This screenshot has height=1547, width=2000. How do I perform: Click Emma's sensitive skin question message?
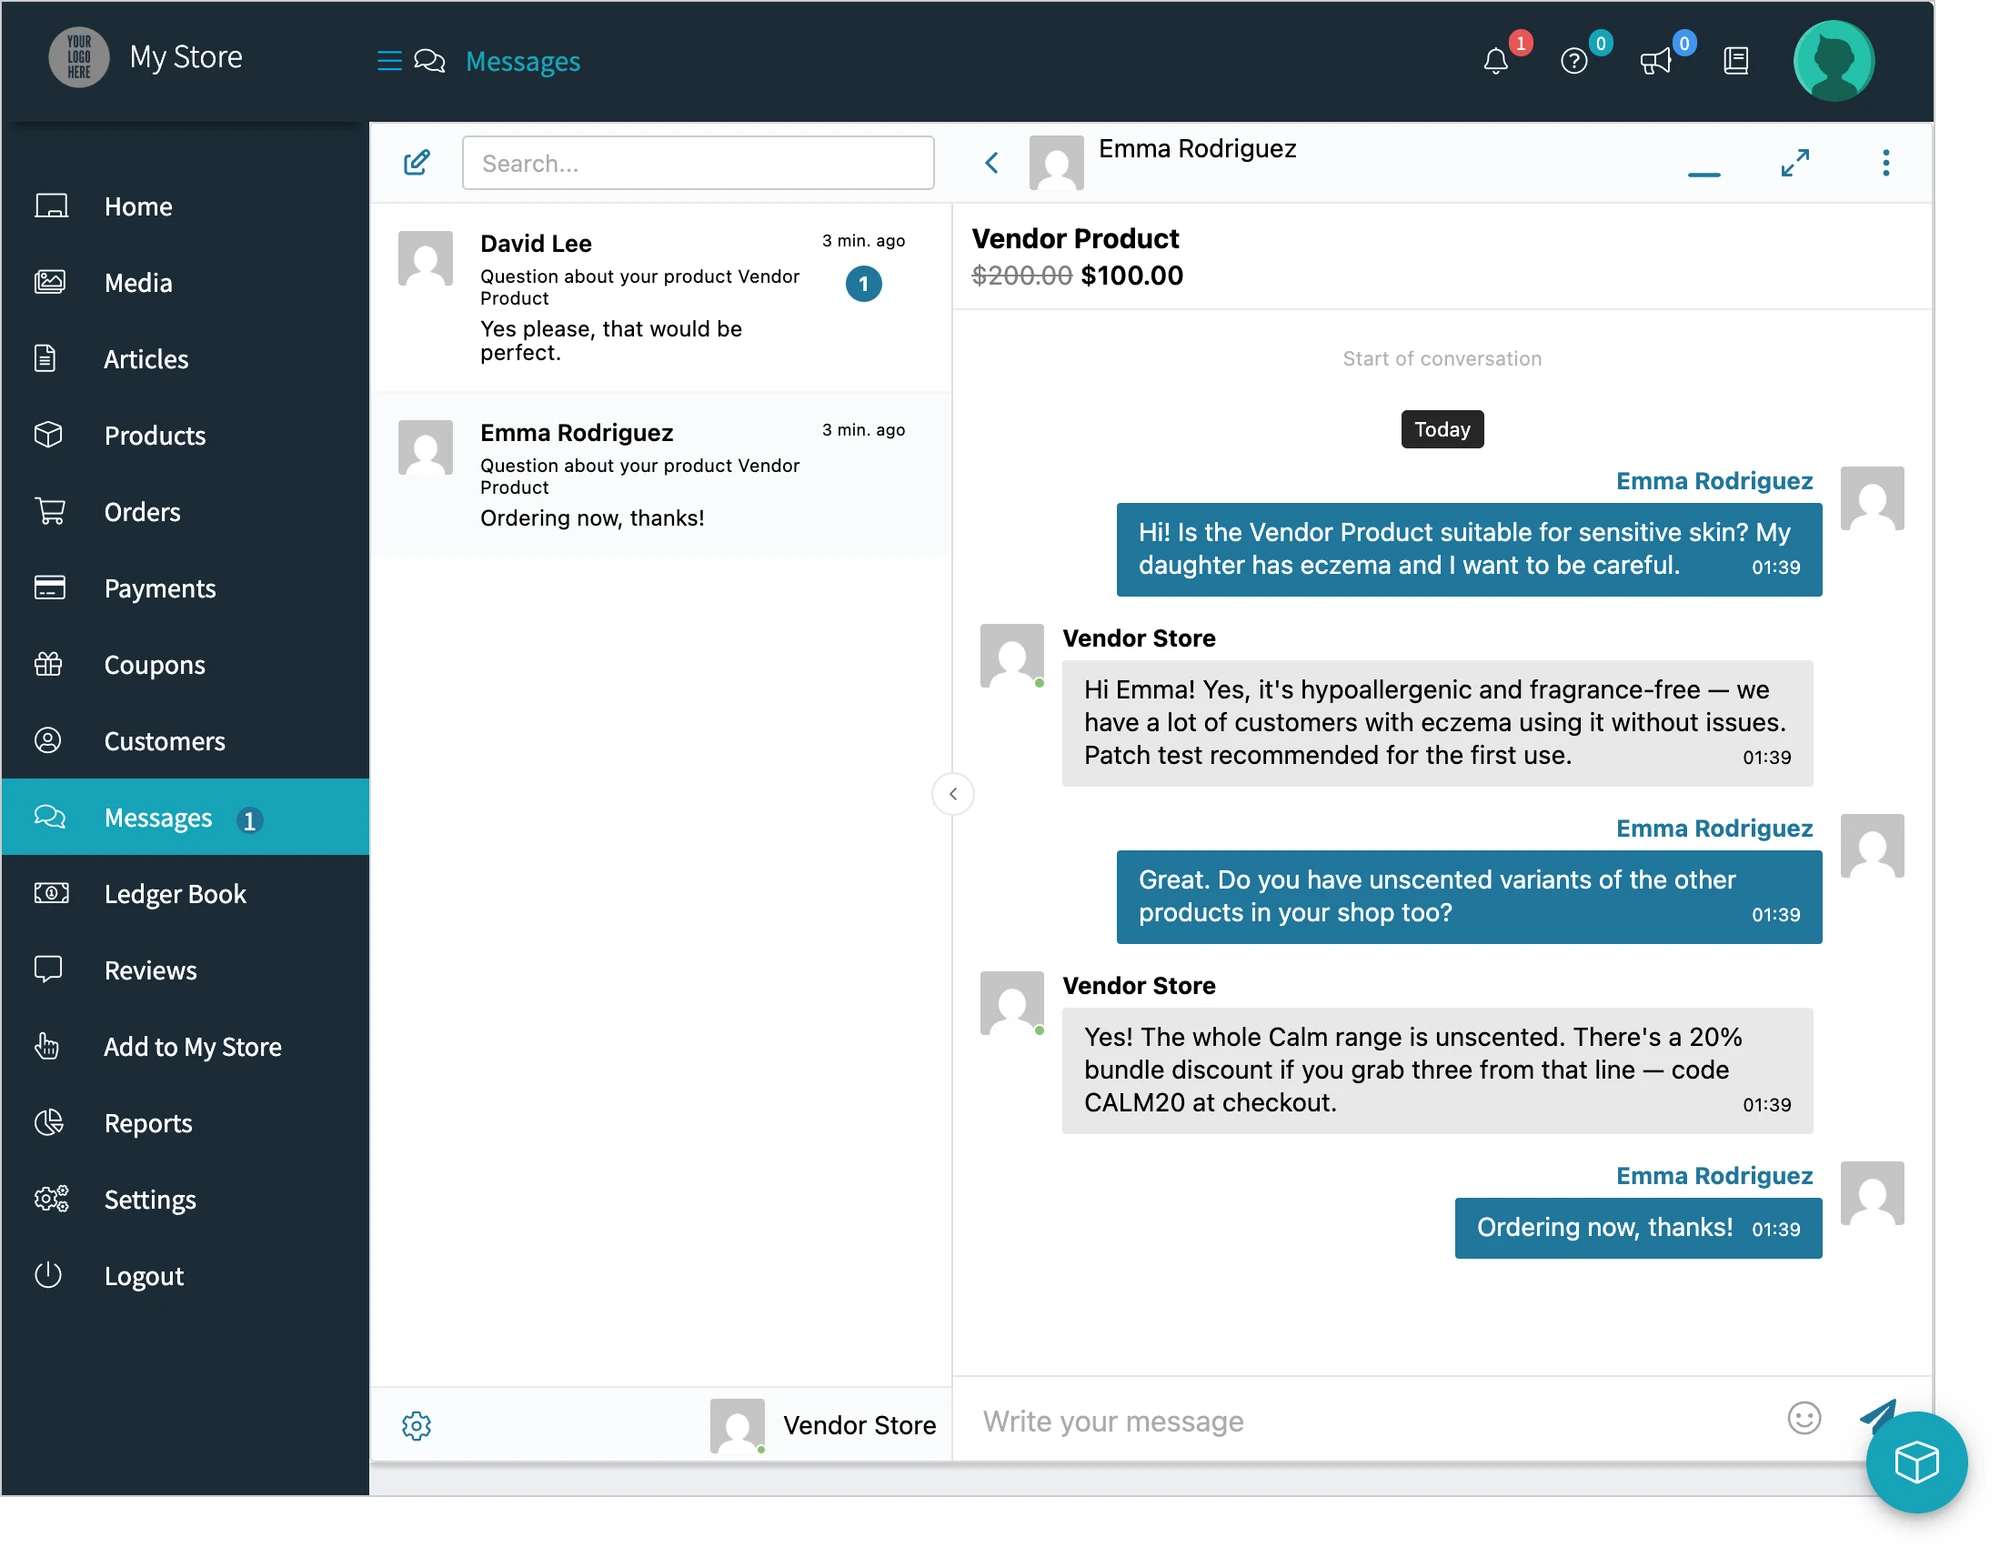pos(1469,549)
